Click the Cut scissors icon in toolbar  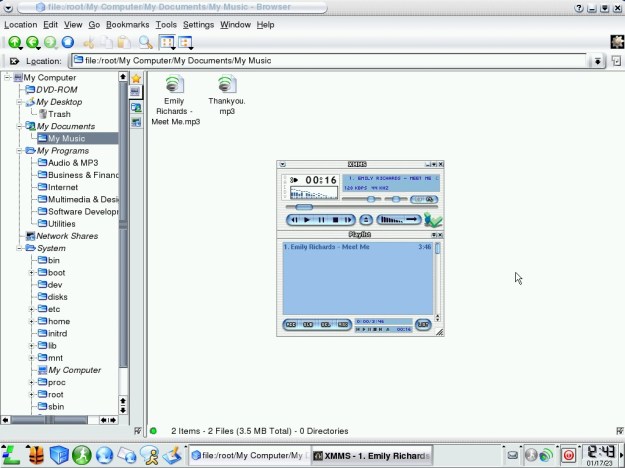[89, 43]
